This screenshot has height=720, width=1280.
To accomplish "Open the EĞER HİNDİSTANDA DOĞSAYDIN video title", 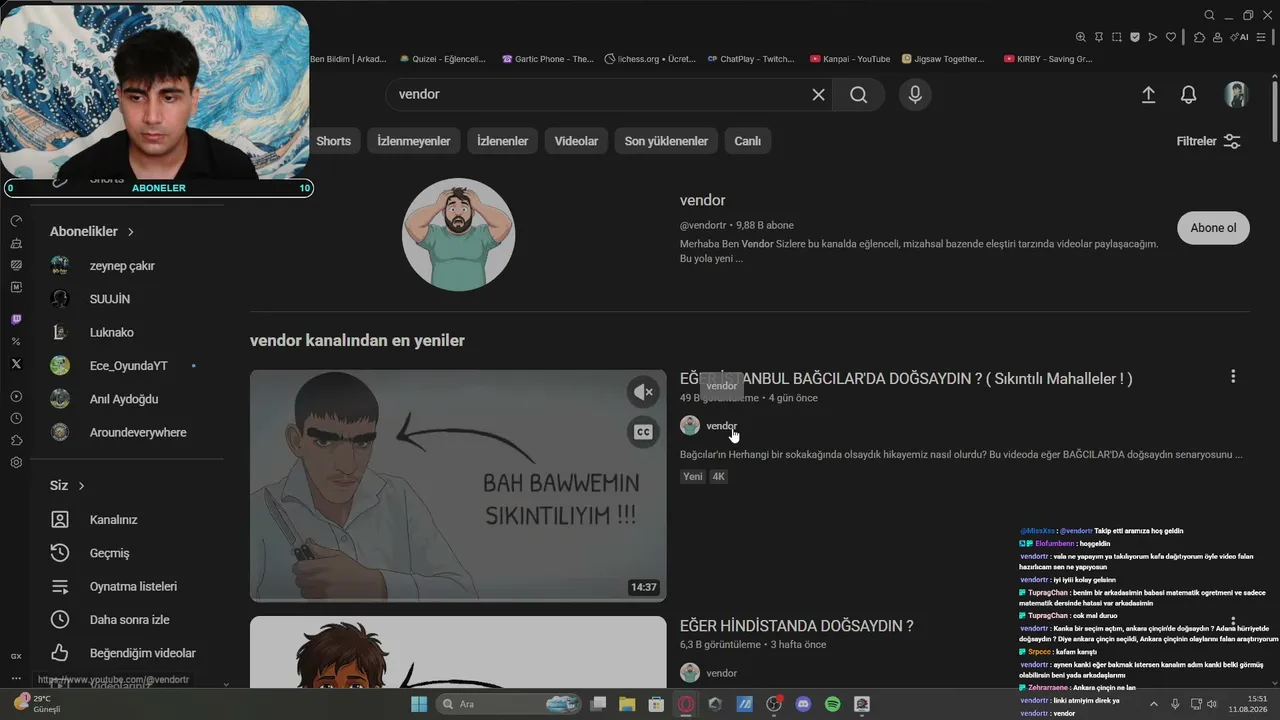I will point(796,626).
